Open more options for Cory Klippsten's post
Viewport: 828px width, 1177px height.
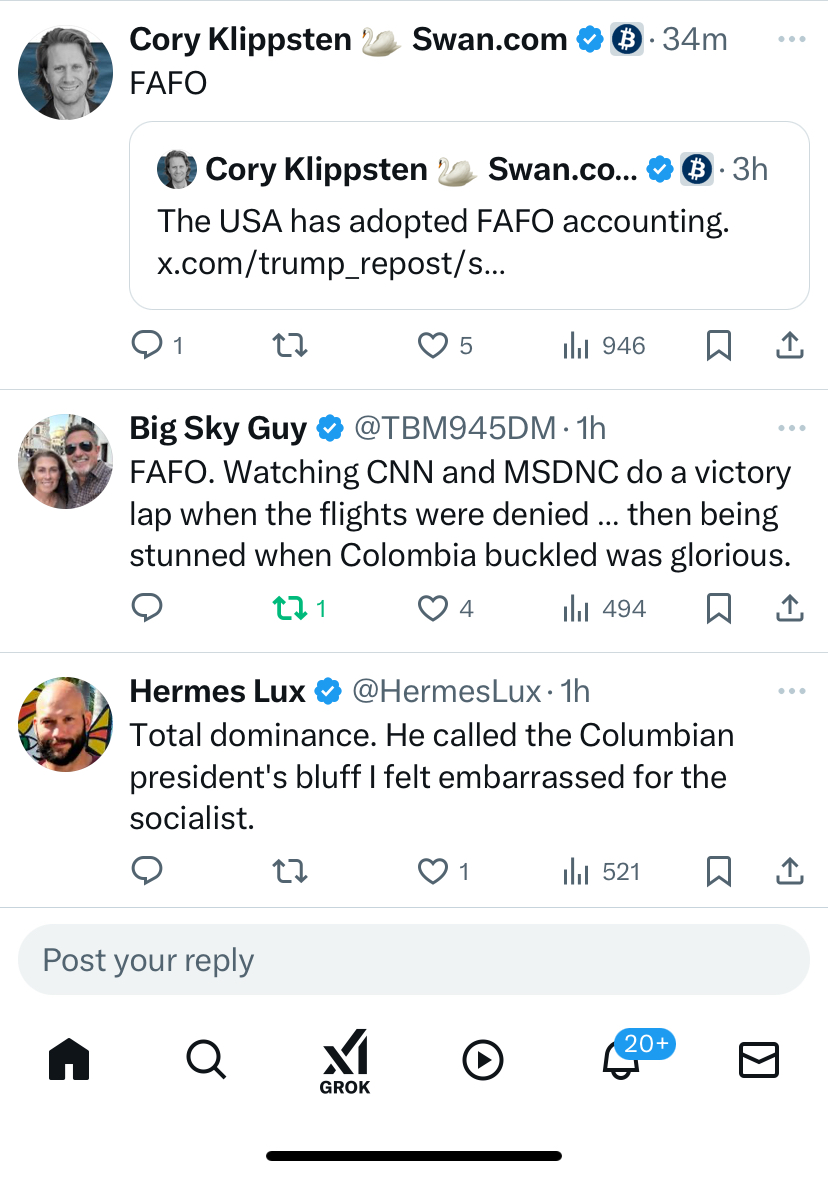791,40
